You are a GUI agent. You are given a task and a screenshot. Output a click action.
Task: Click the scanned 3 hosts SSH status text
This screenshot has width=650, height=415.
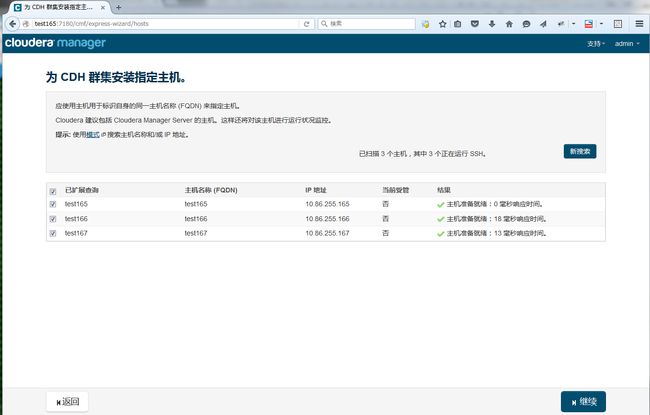click(422, 154)
